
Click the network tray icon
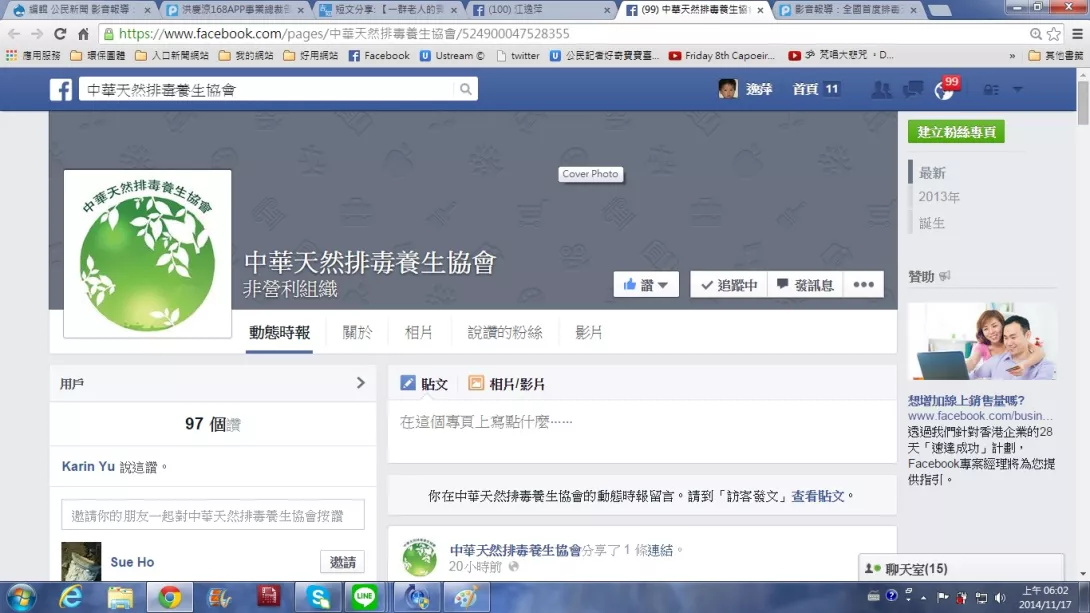(981, 597)
